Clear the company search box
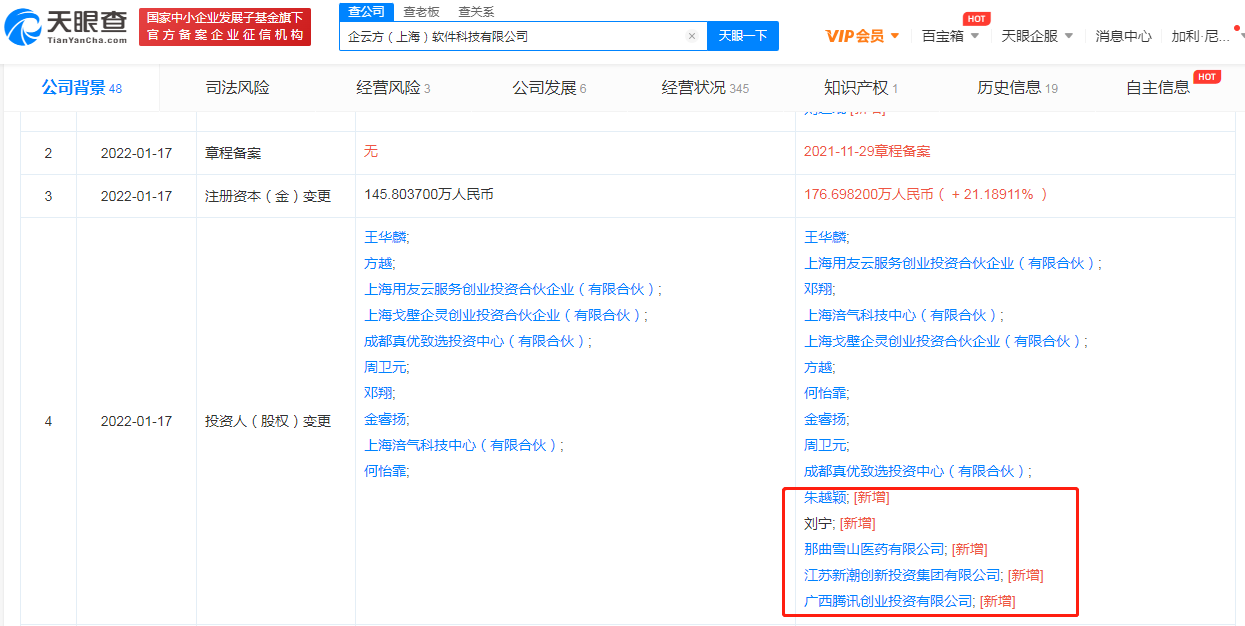1245x626 pixels. point(691,36)
